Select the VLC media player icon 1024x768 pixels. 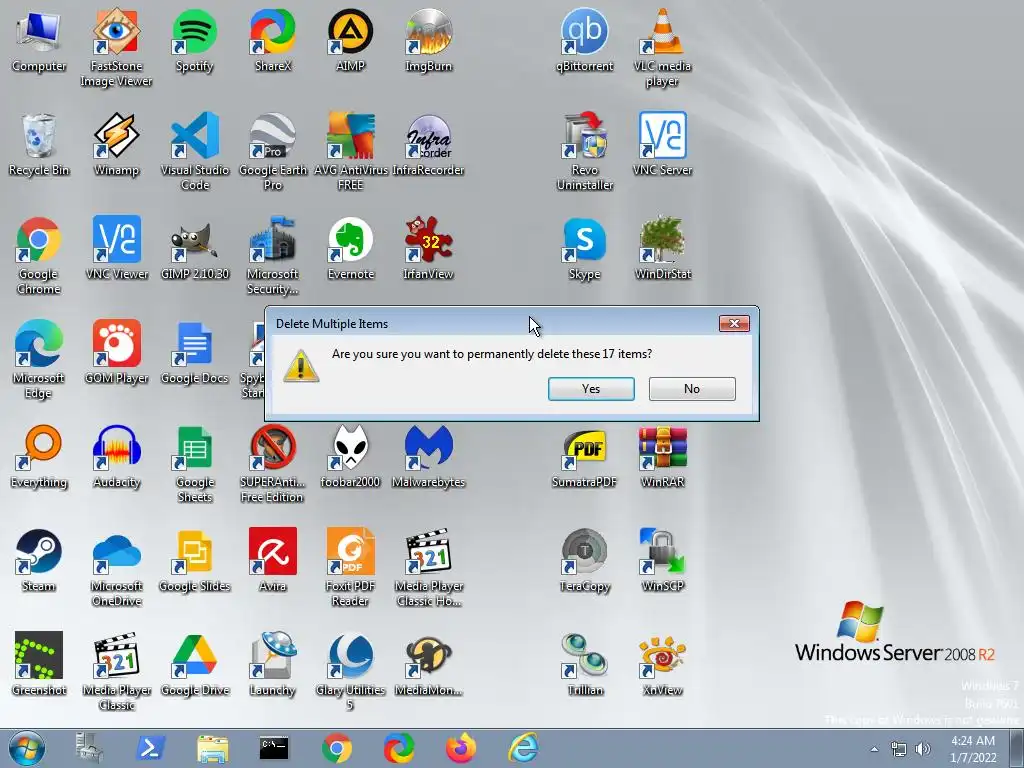point(662,48)
